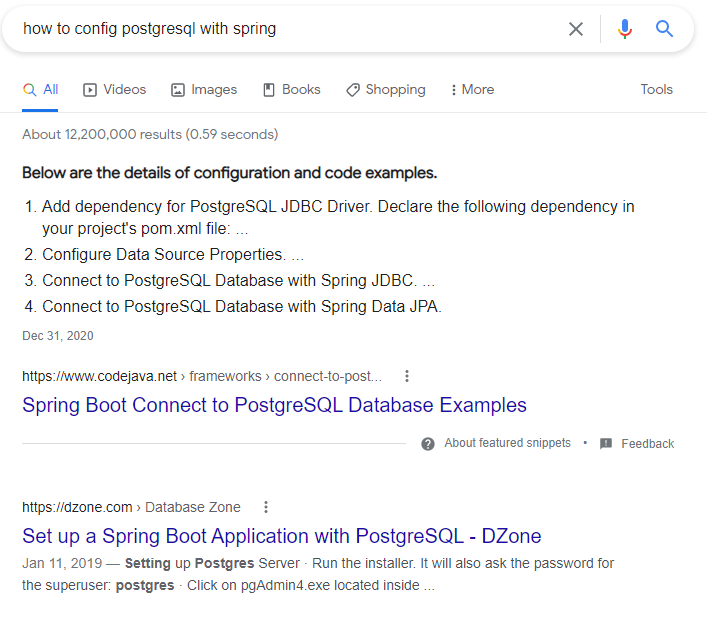Click the blue magnifier search icon

pyautogui.click(x=664, y=28)
